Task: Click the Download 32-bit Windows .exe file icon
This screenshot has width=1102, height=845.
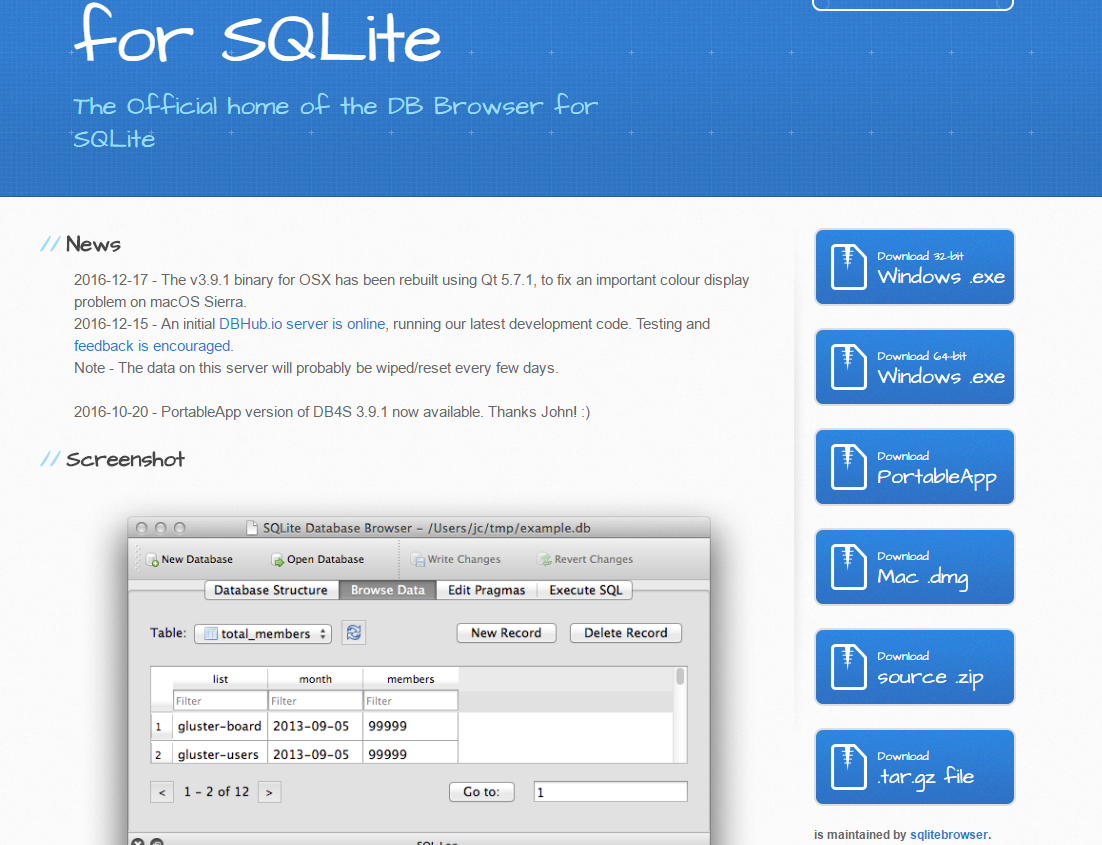Action: (848, 267)
